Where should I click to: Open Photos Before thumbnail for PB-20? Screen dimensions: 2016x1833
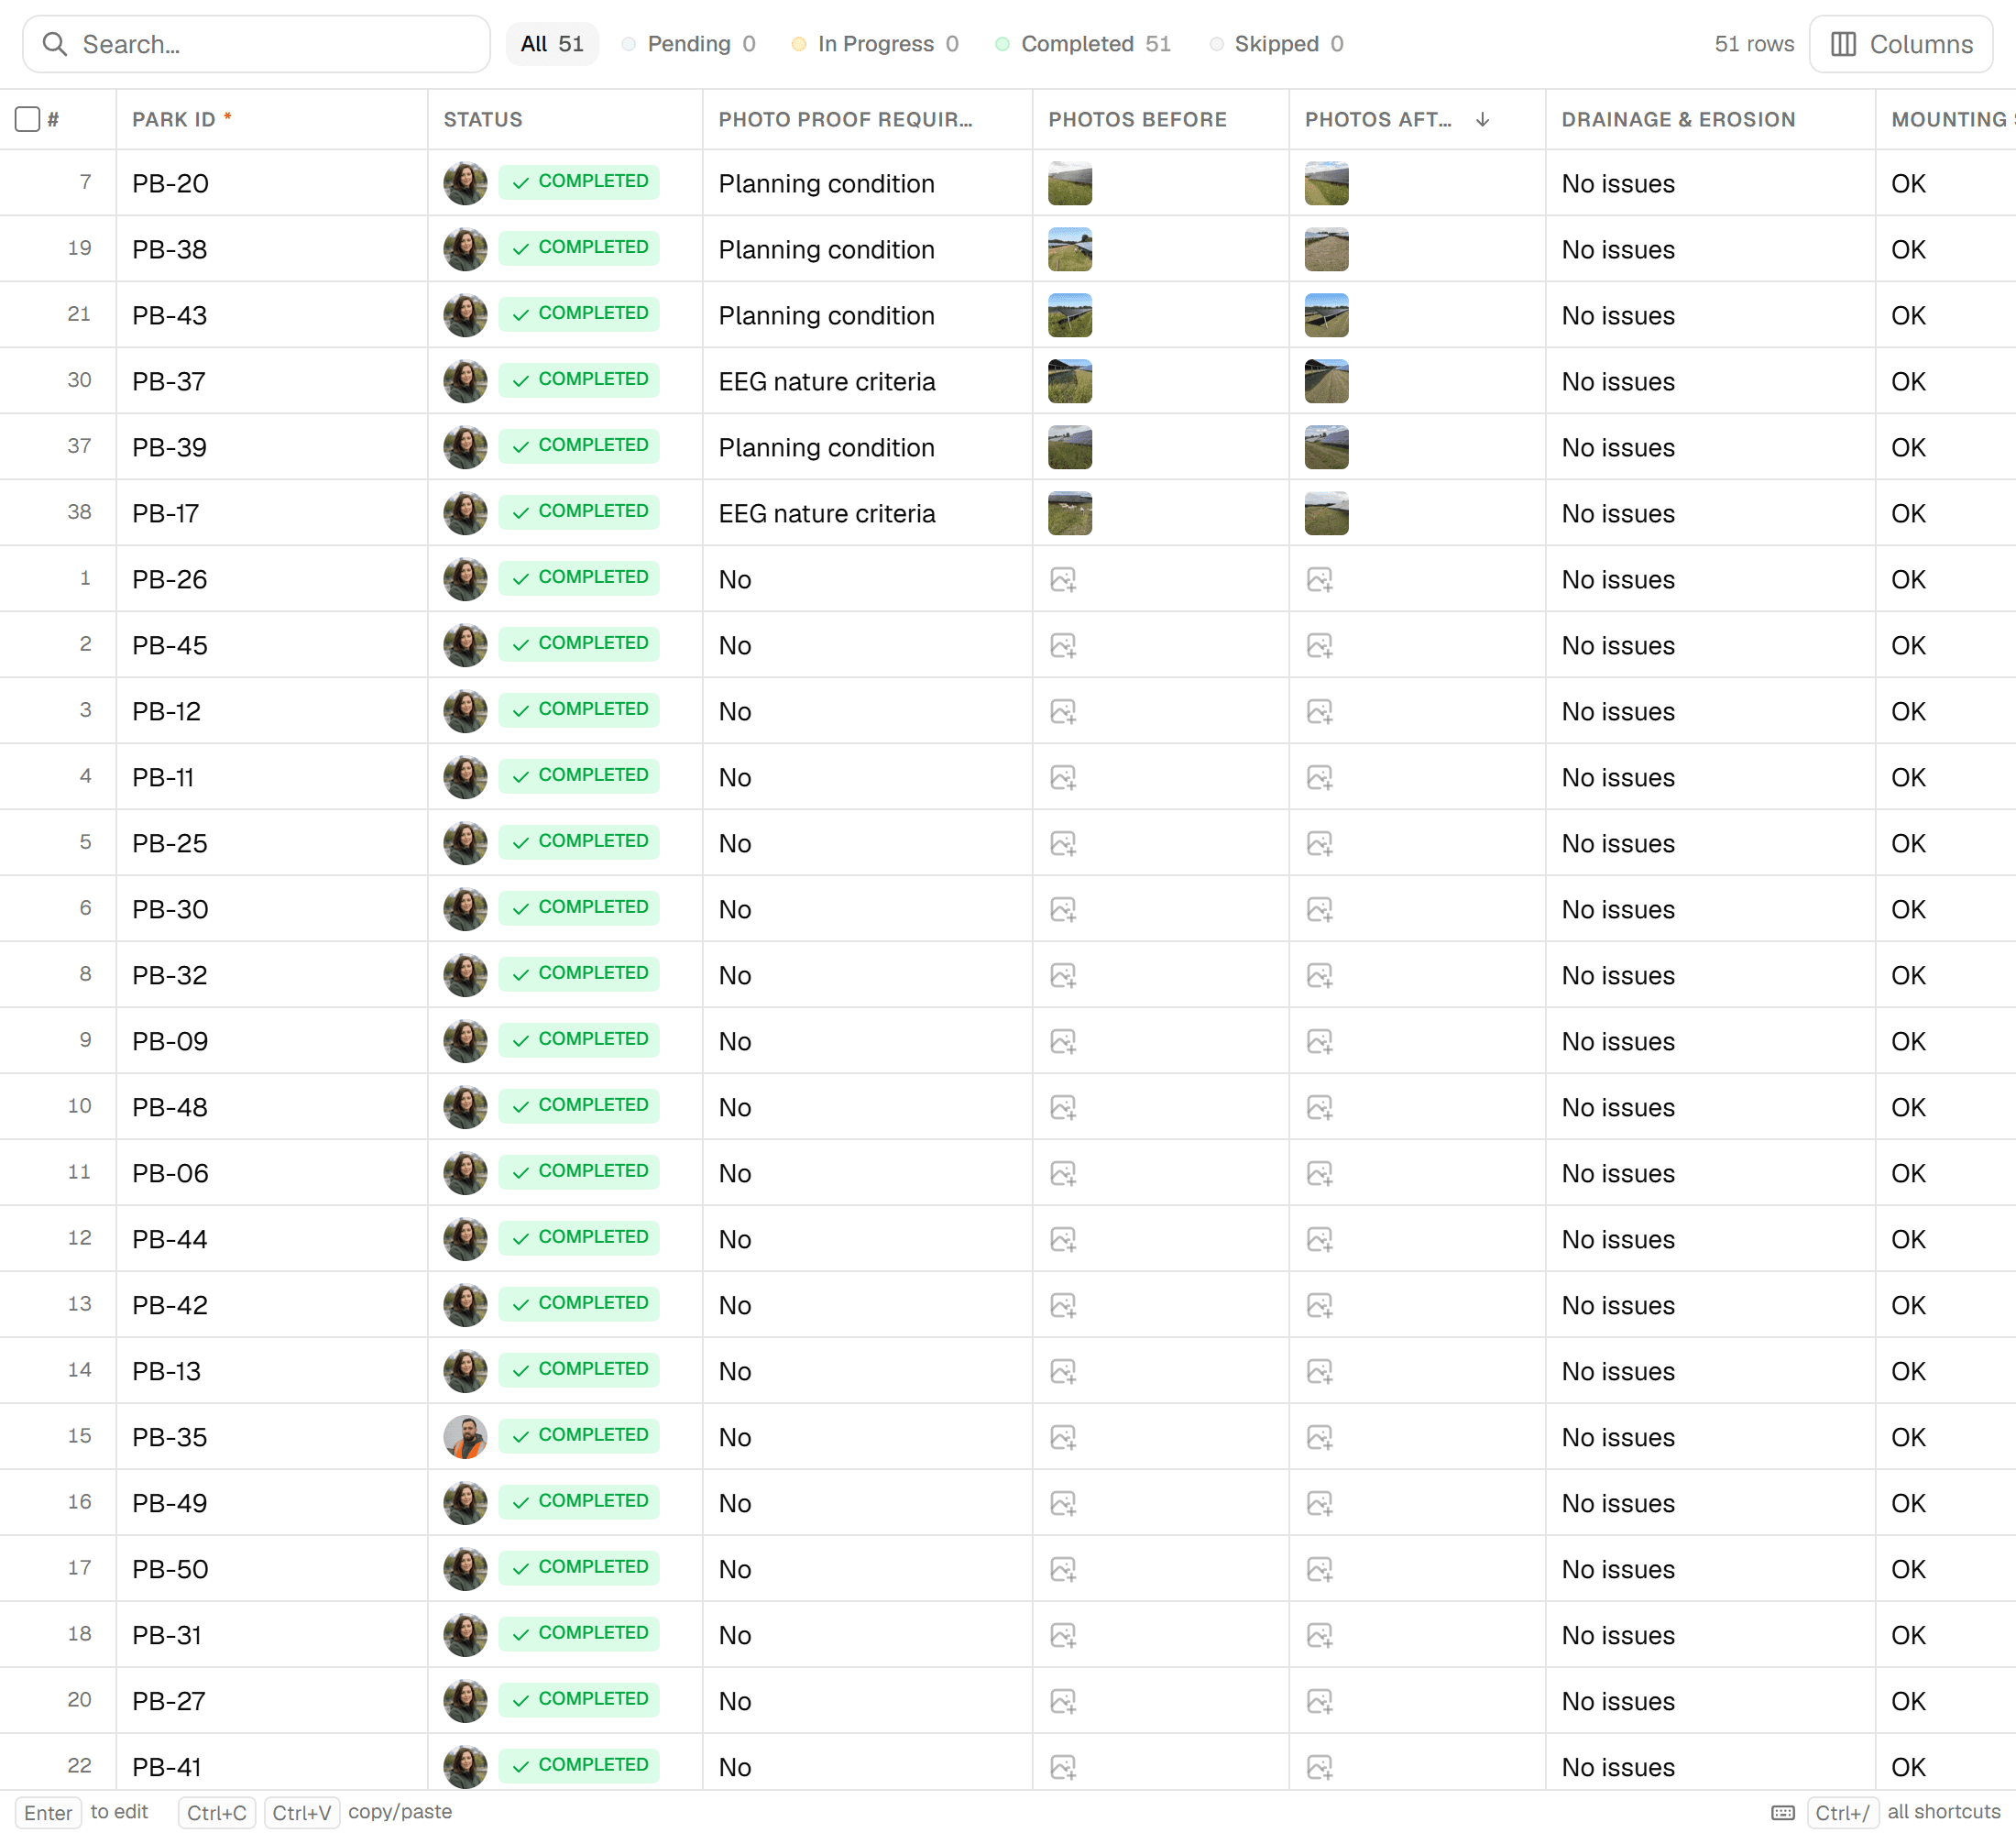tap(1070, 183)
